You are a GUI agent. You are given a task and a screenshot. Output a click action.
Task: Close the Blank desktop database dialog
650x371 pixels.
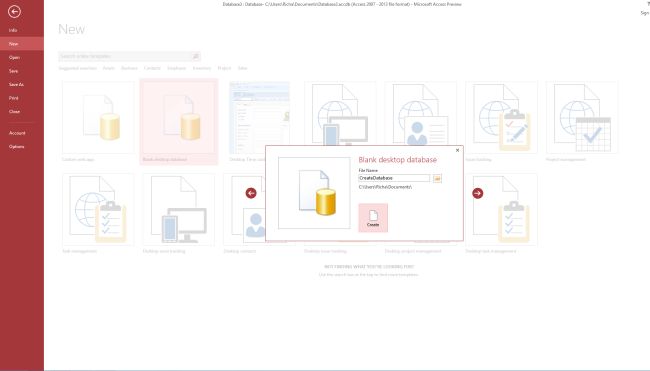[x=457, y=150]
